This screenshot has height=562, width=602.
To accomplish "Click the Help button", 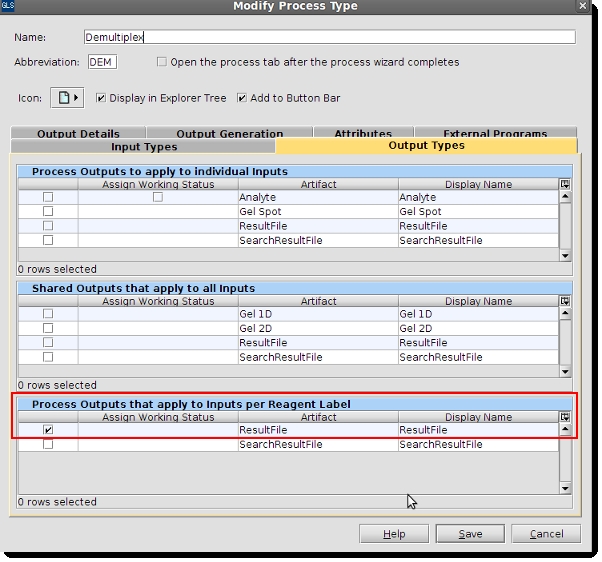I will click(394, 534).
